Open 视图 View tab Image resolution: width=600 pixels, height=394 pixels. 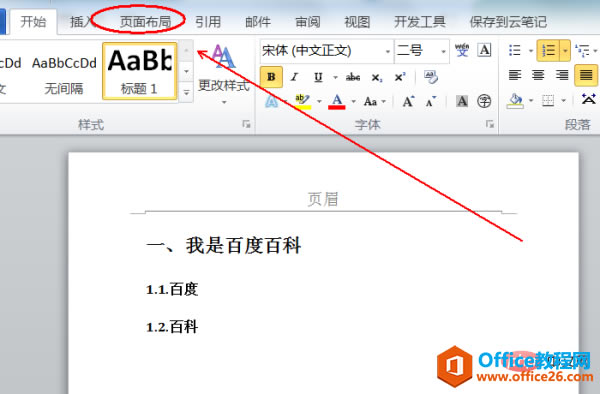pos(357,22)
